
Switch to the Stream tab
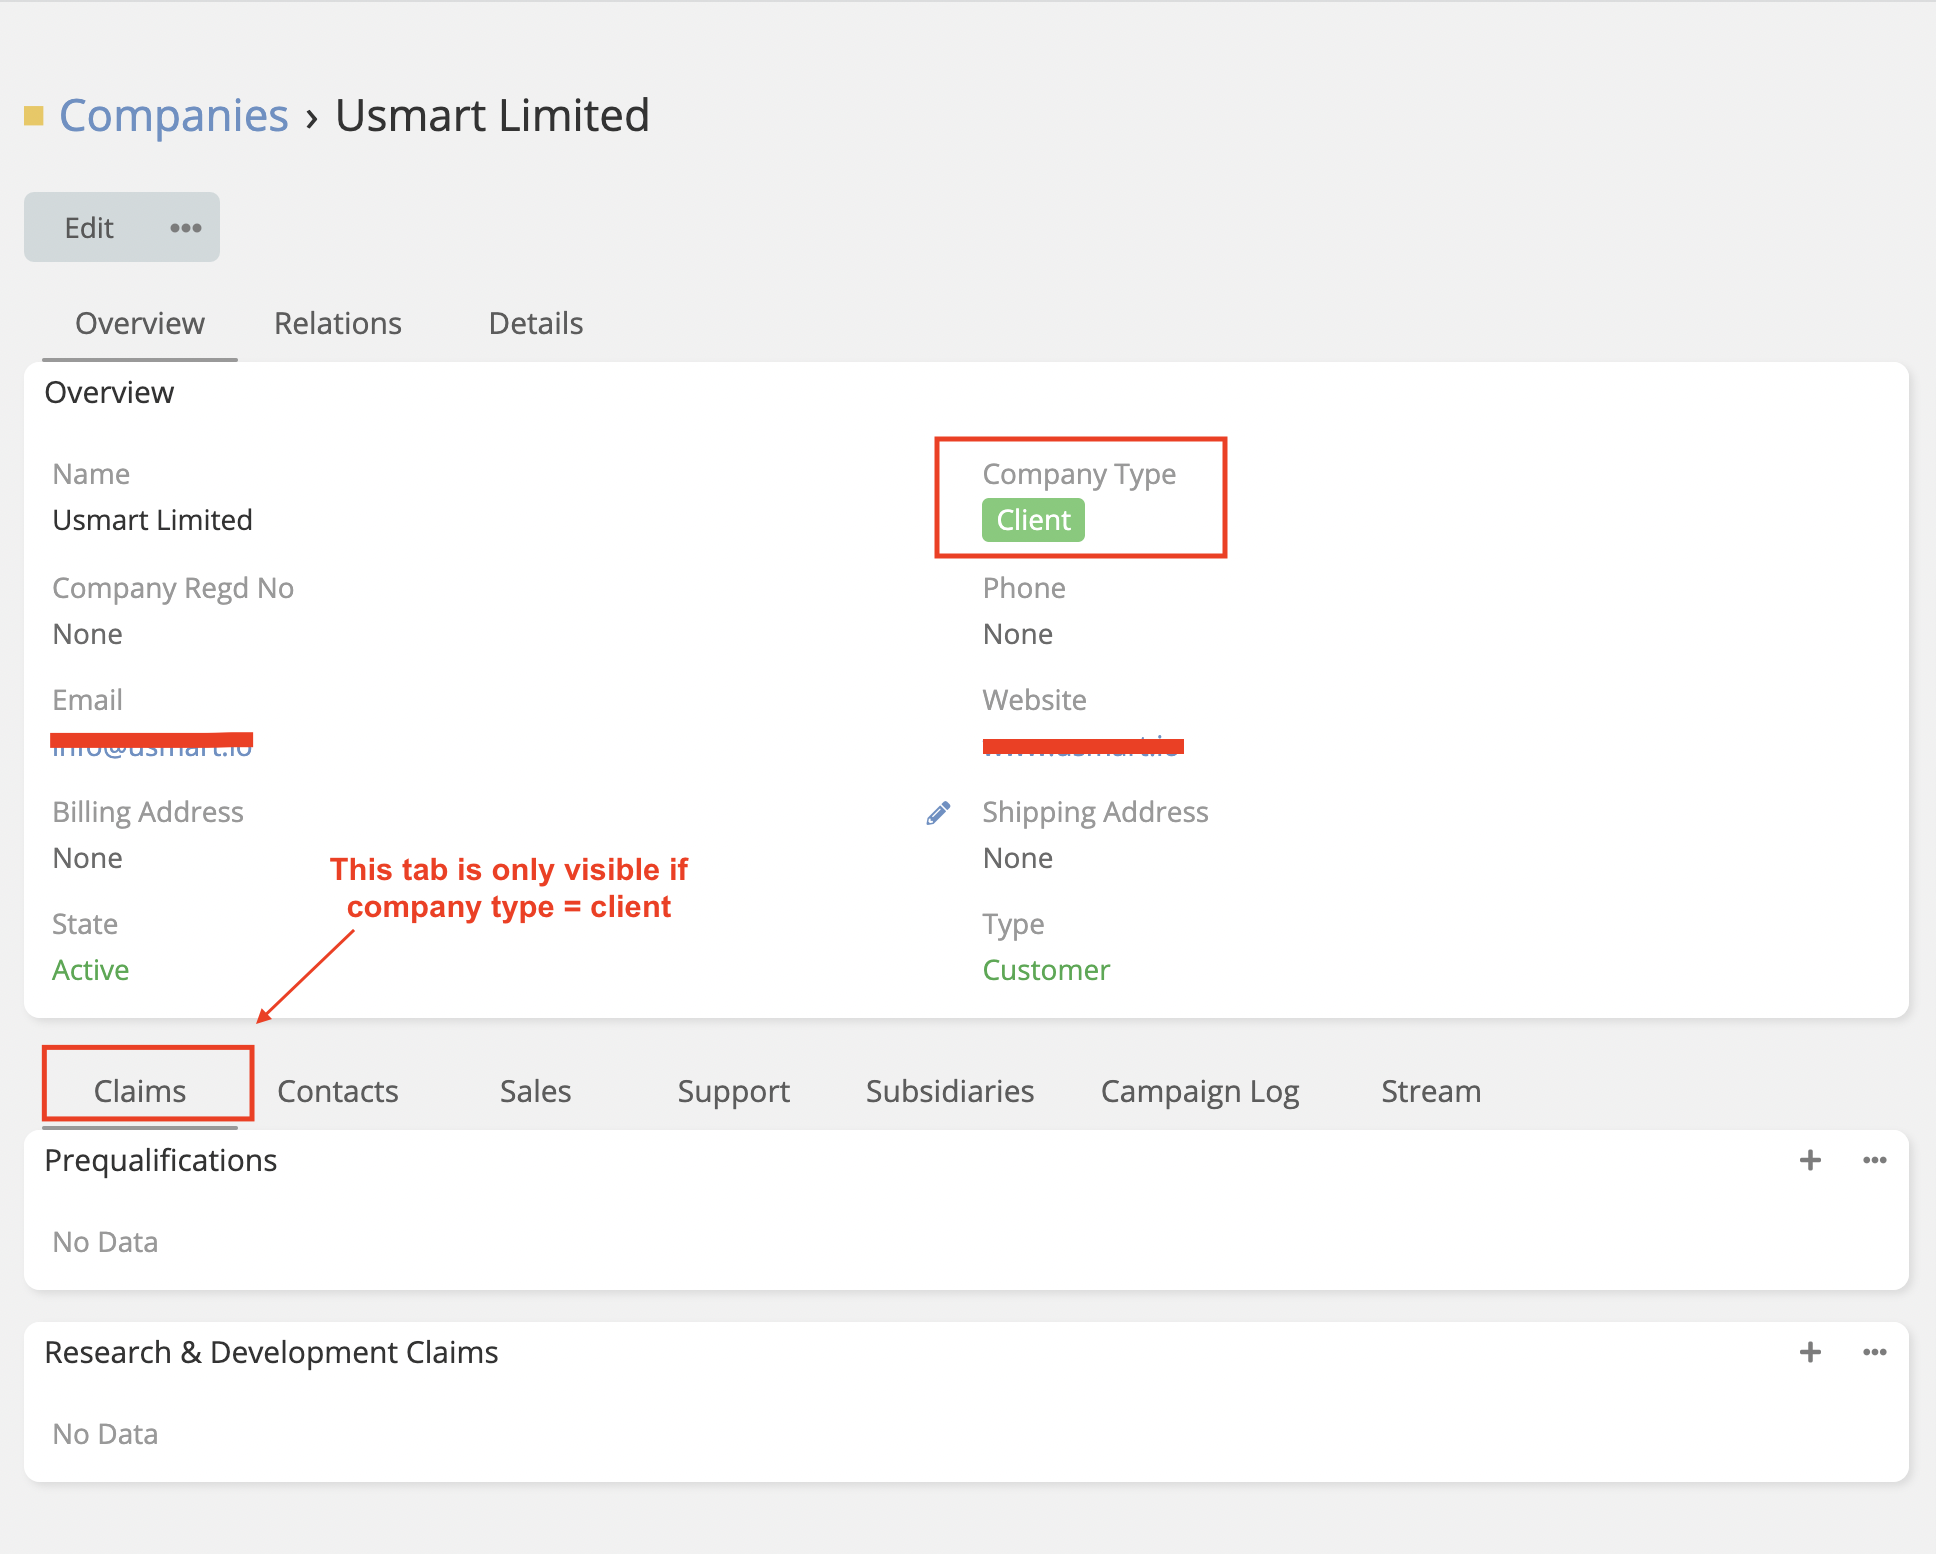click(x=1430, y=1091)
